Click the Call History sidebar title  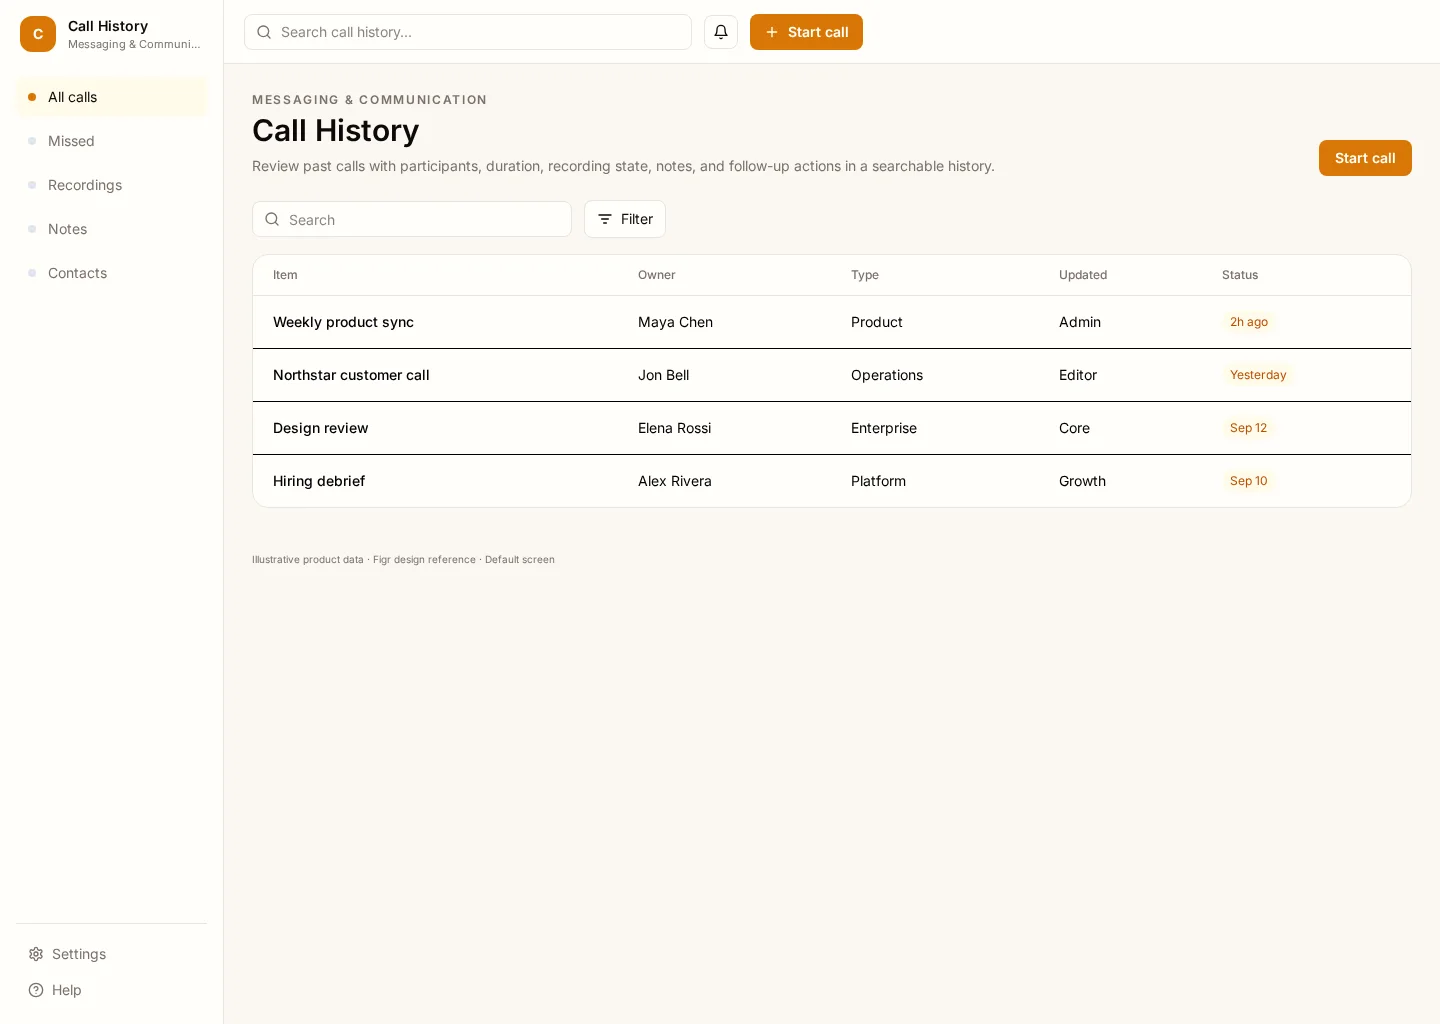click(x=108, y=26)
